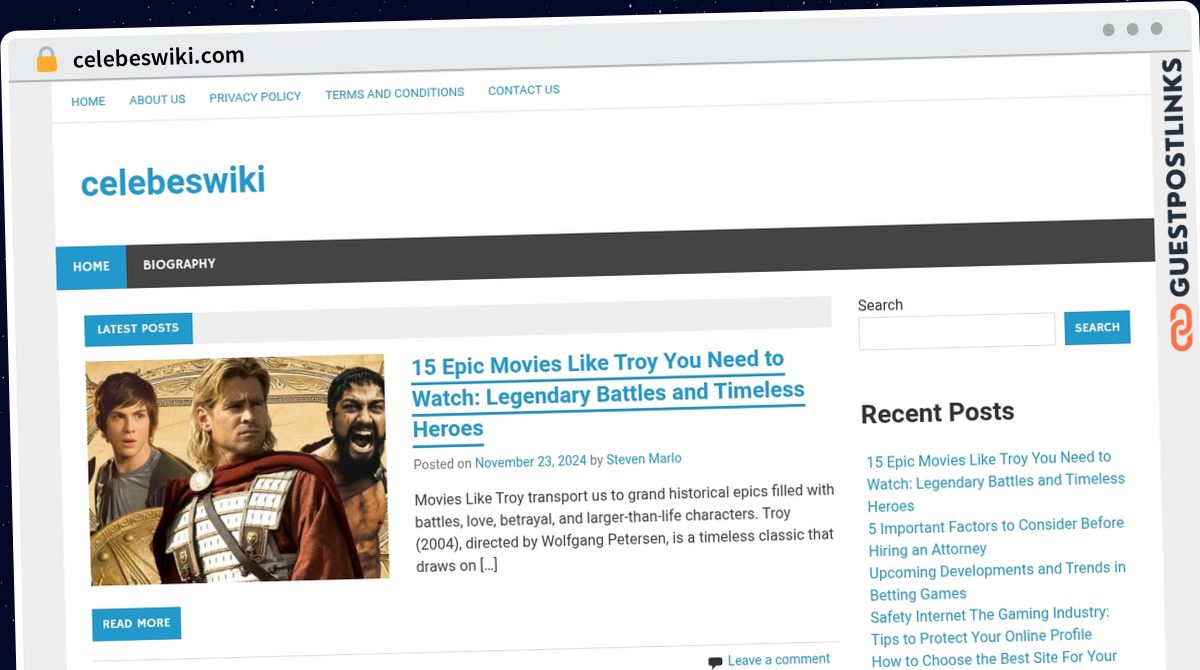Open recent post on Betting Games trends
Viewport: 1200px width, 670px height.
(997, 581)
